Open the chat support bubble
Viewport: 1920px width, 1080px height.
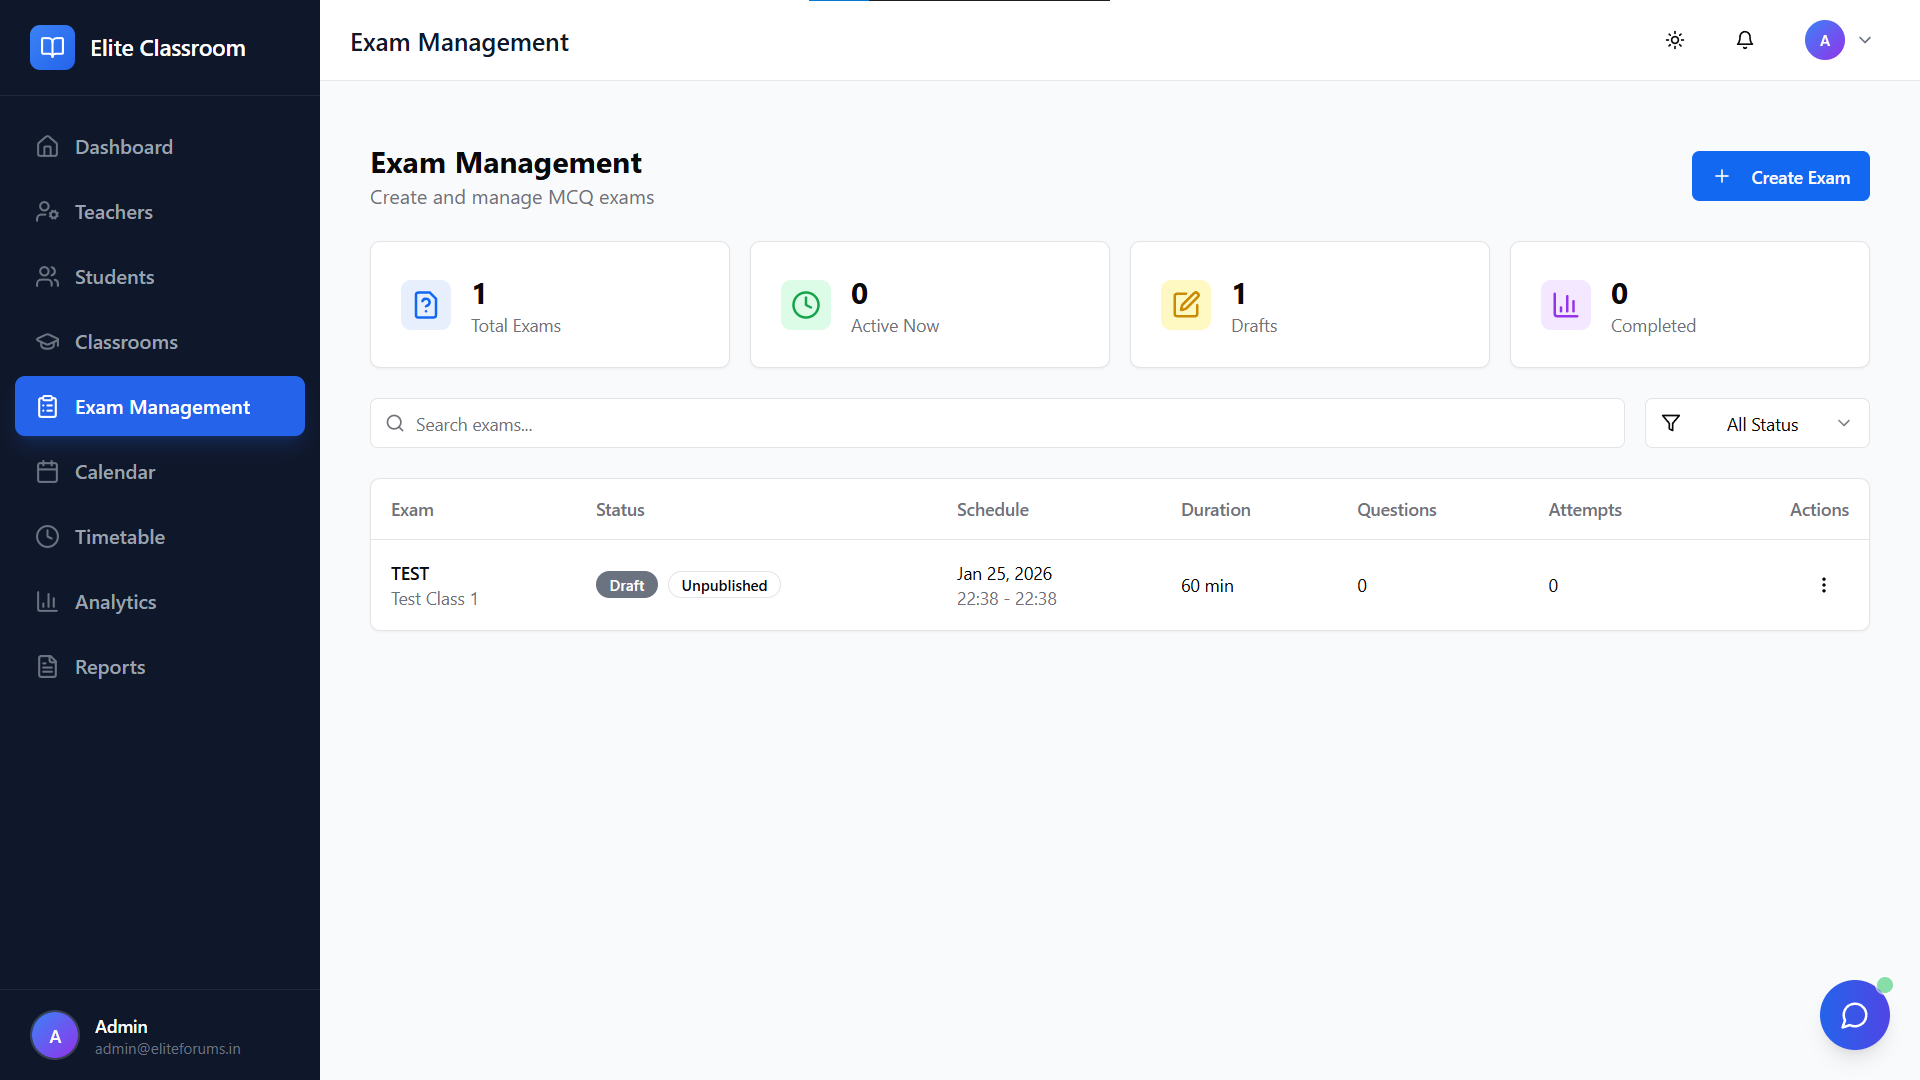coord(1854,1014)
